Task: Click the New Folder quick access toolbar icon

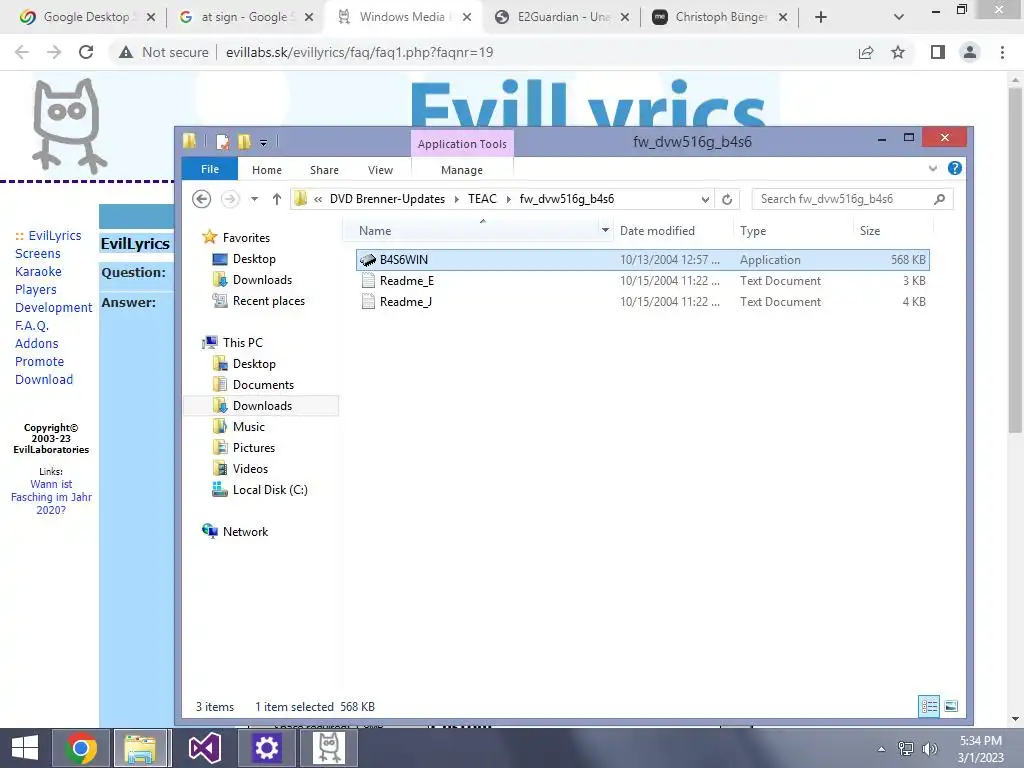Action: pos(244,142)
